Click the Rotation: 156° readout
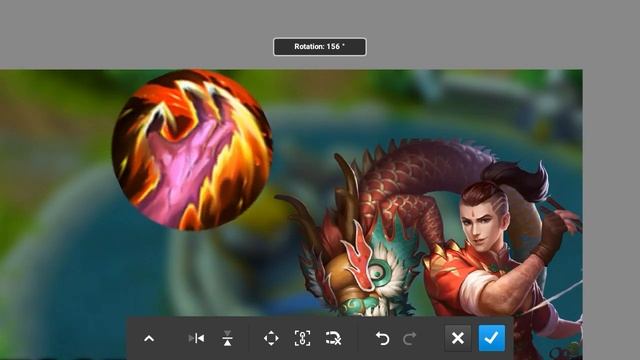Screen dimensions: 640x360 [x=320, y=47]
